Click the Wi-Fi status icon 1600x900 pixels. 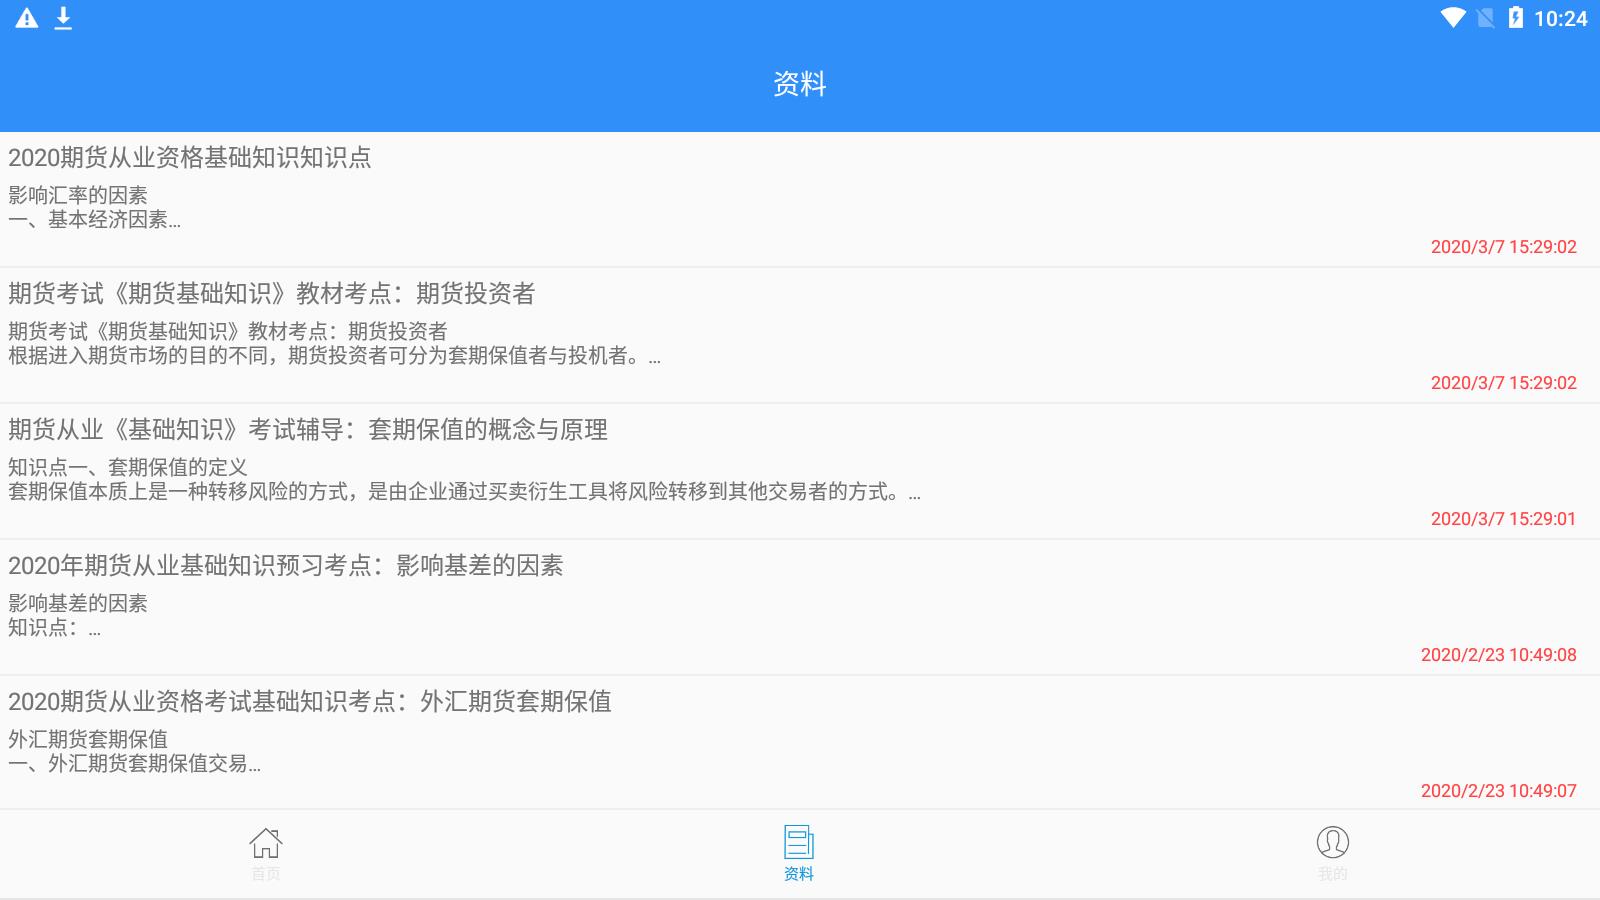tap(1454, 16)
